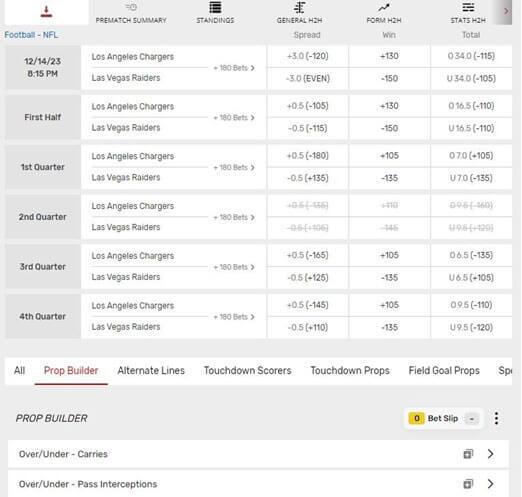This screenshot has width=522, height=497.
Task: Select Chargers full game spread +3.0 (-120)
Action: tap(308, 56)
